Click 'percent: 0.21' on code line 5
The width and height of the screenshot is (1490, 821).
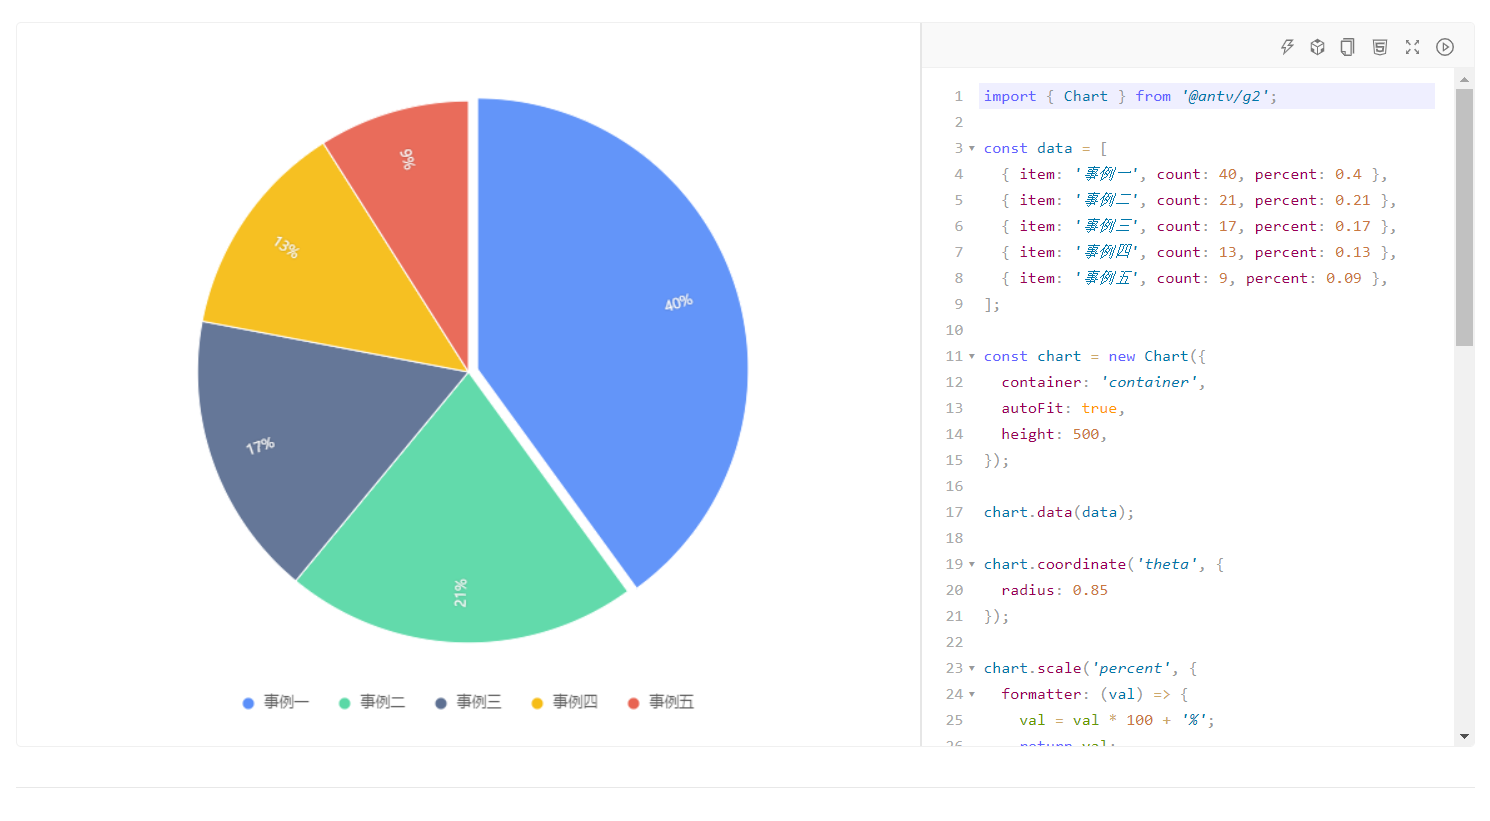(x=1313, y=200)
